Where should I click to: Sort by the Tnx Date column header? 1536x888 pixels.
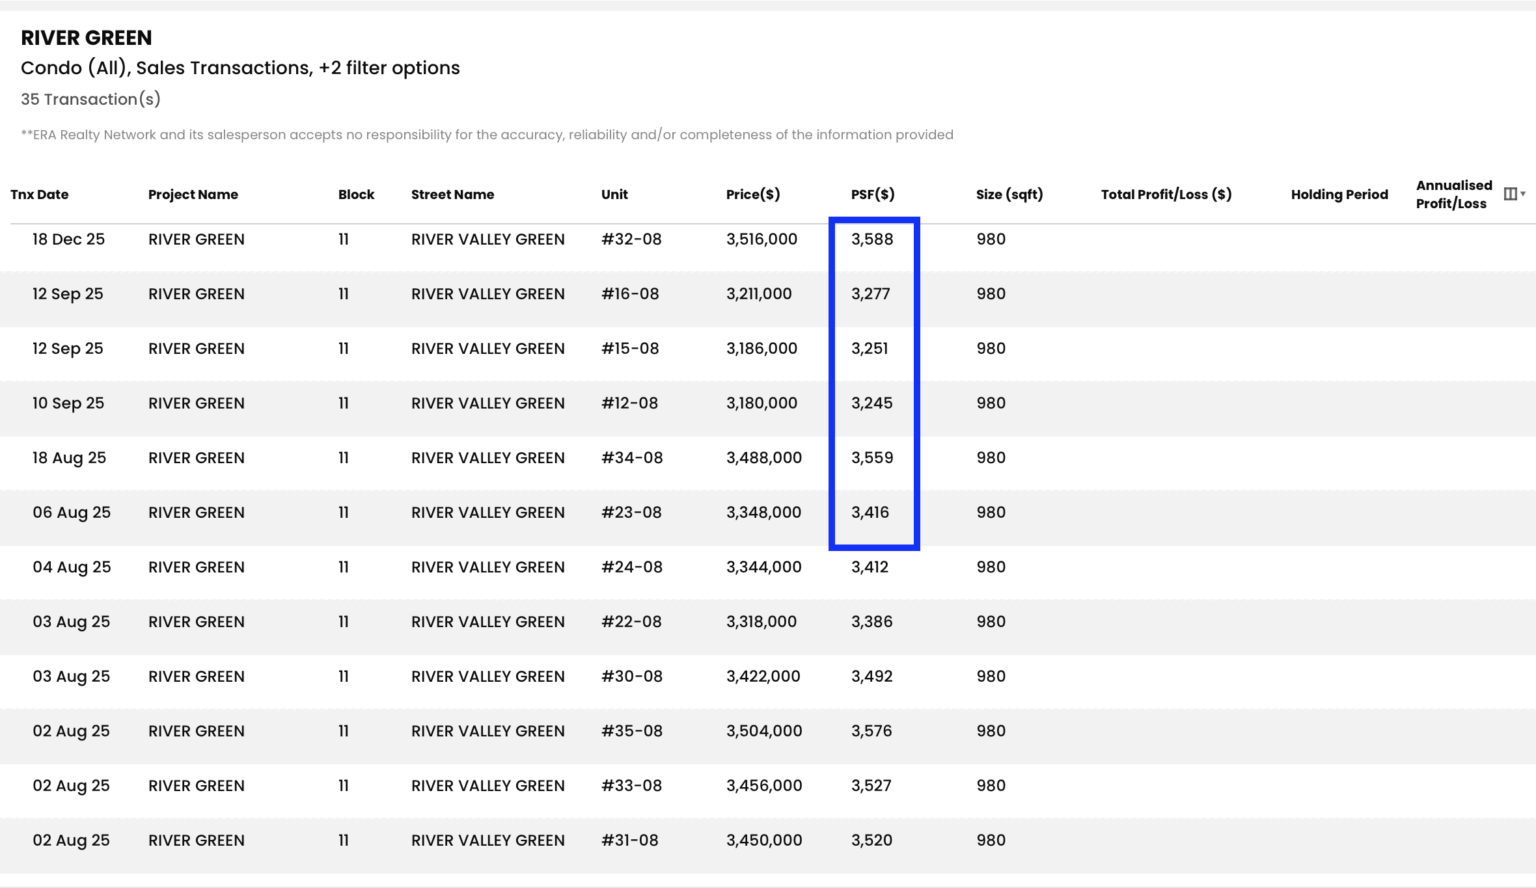(40, 194)
